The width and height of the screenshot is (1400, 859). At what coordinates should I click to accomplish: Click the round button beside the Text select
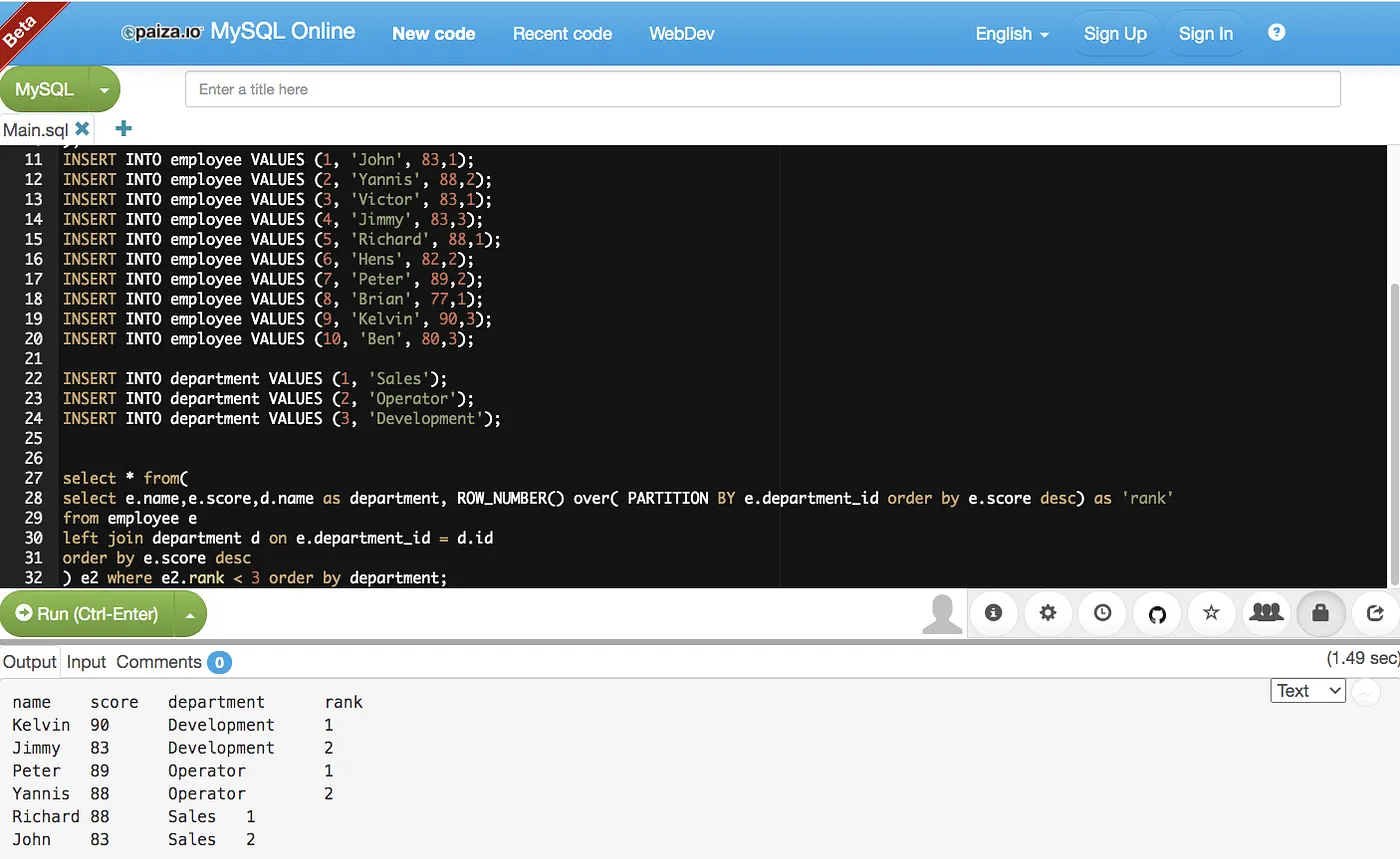pos(1366,691)
